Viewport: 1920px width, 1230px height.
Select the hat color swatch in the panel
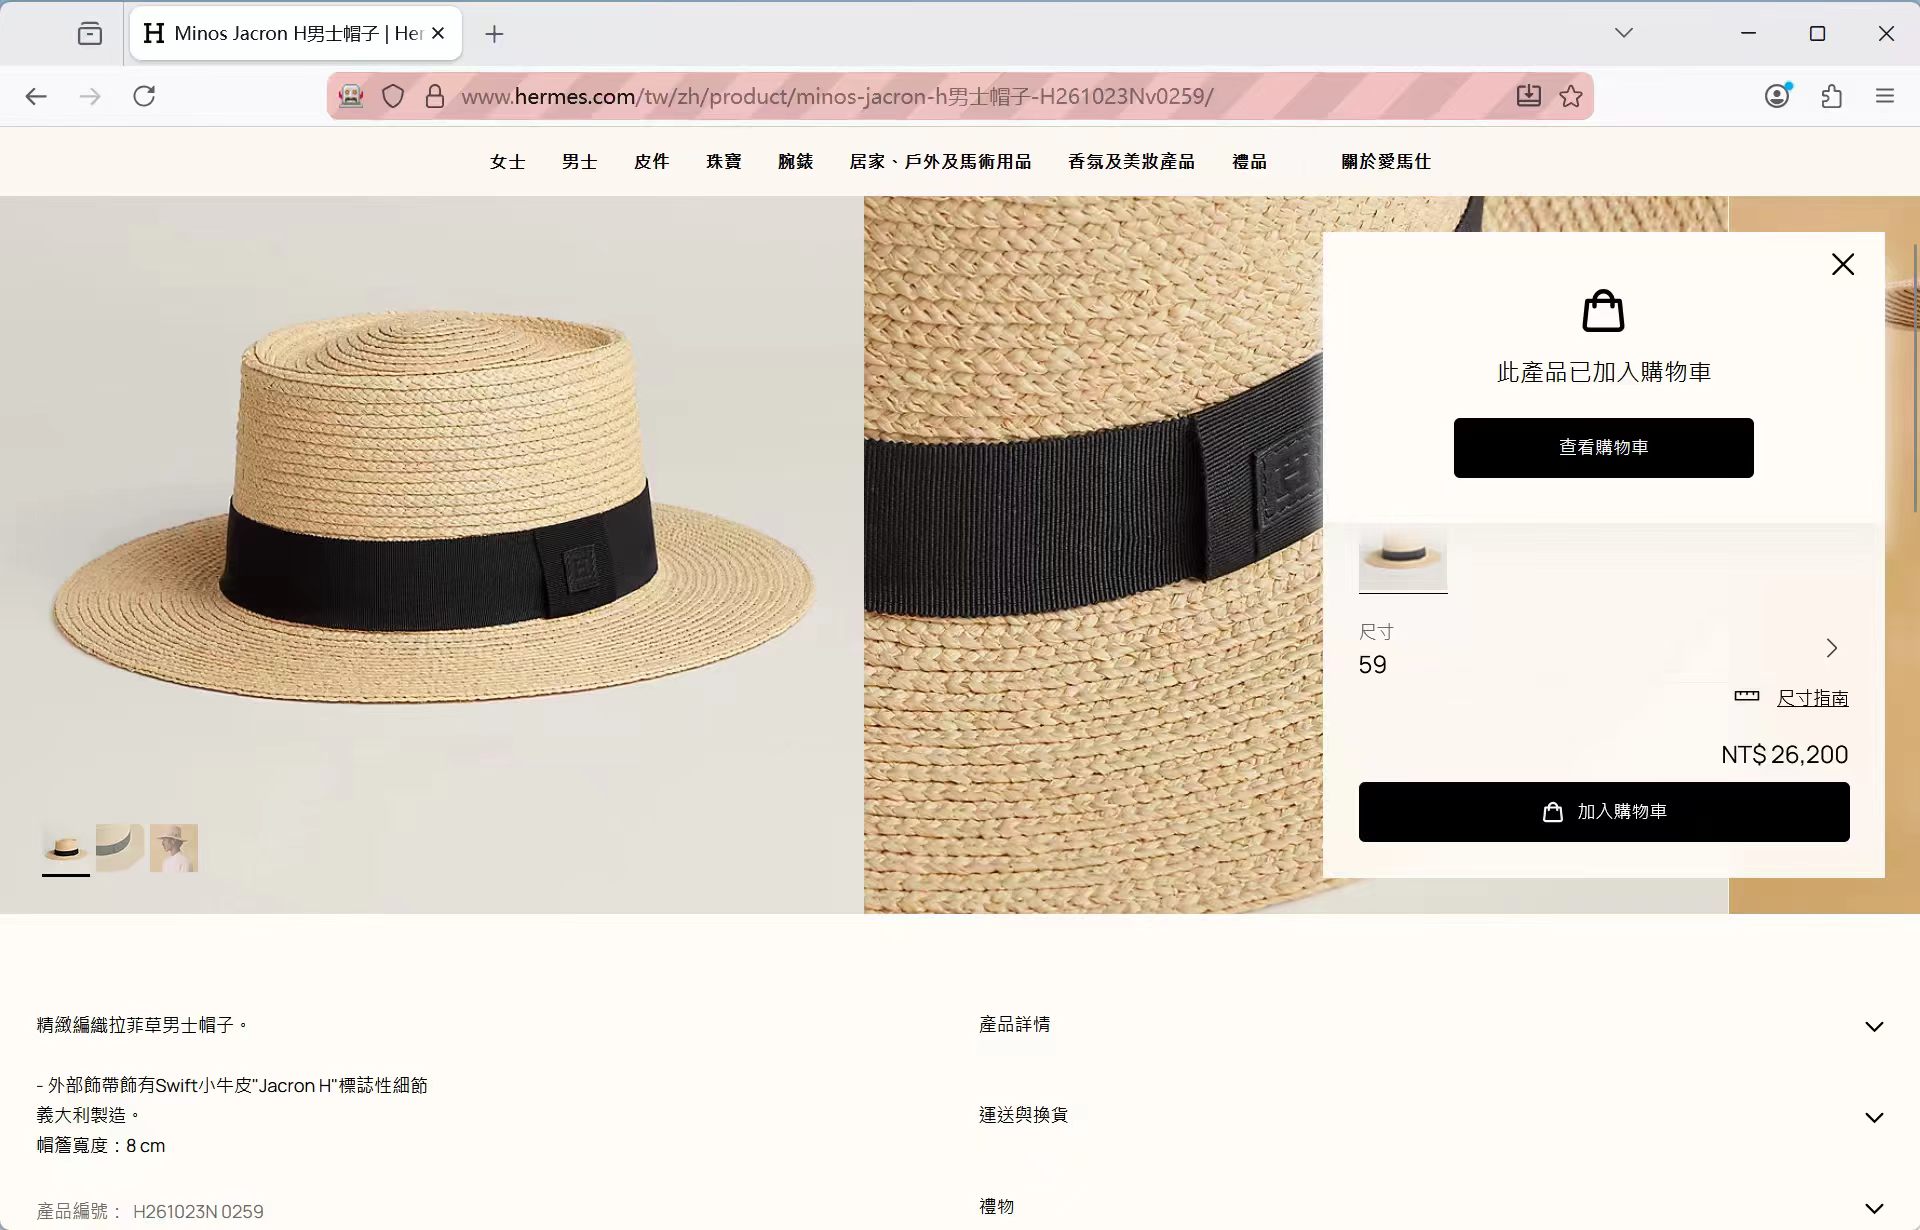pyautogui.click(x=1402, y=557)
